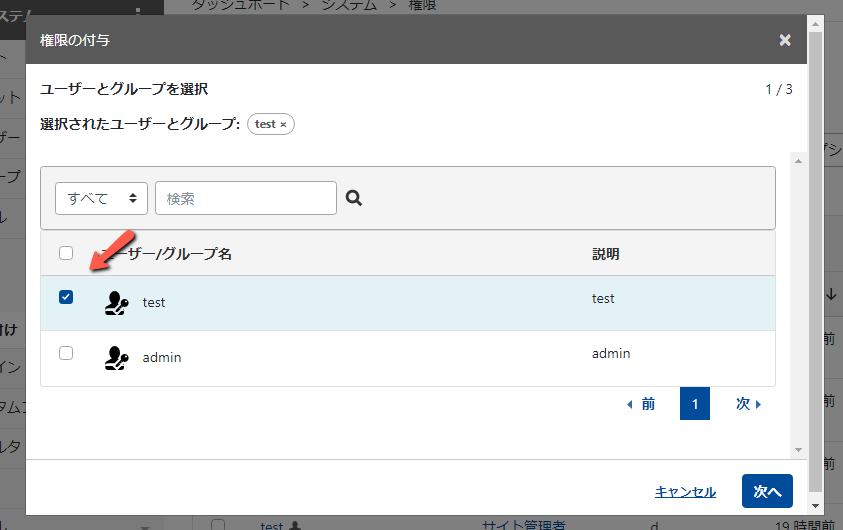Viewport: 843px width, 530px height.
Task: Click the admin name in the list
Action: pos(162,357)
